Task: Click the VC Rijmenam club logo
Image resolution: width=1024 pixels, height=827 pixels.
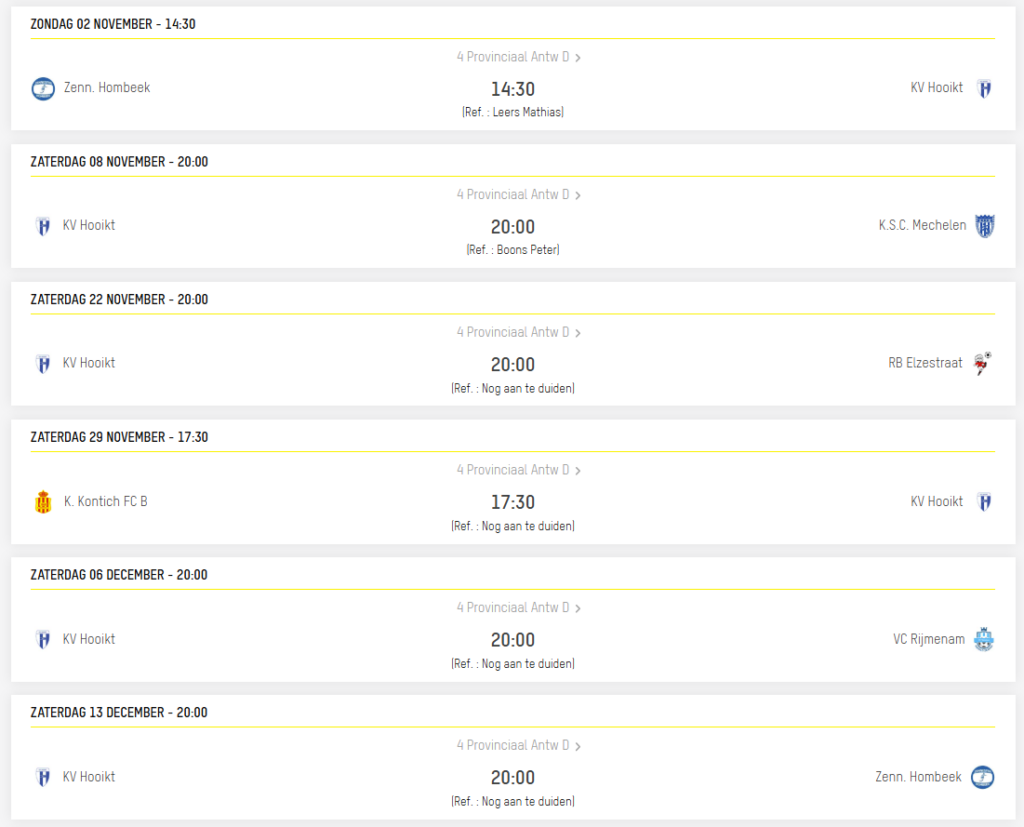Action: 984,640
